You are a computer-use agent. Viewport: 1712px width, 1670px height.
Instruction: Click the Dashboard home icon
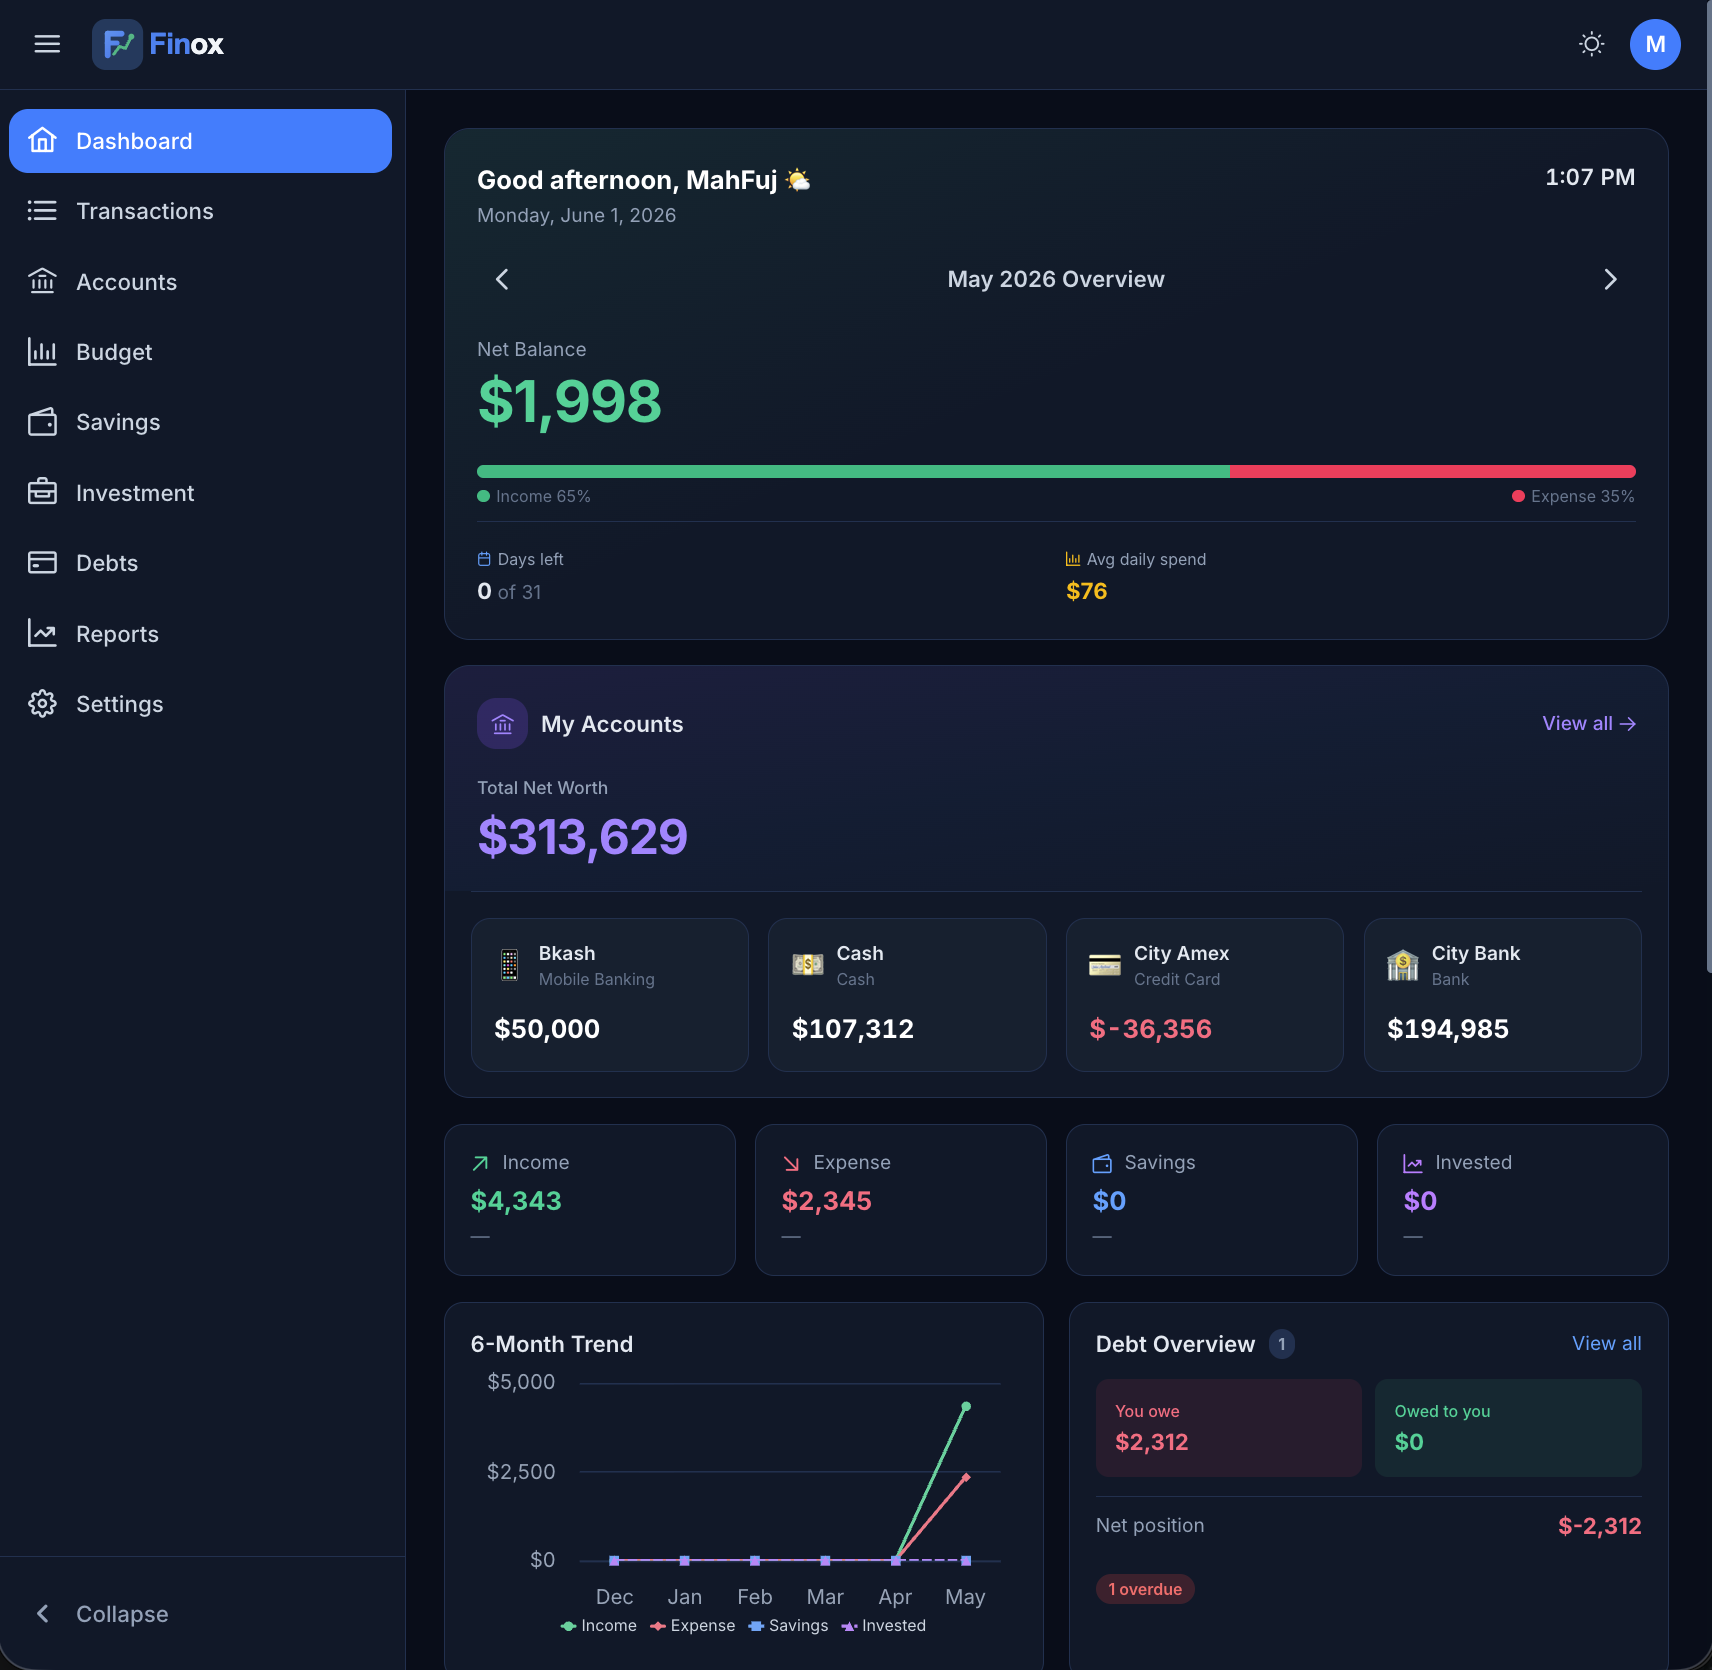(42, 140)
